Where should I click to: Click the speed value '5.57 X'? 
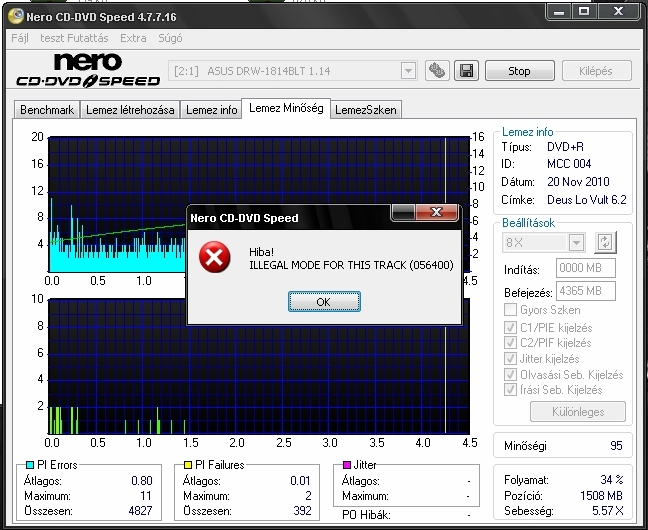pos(608,511)
